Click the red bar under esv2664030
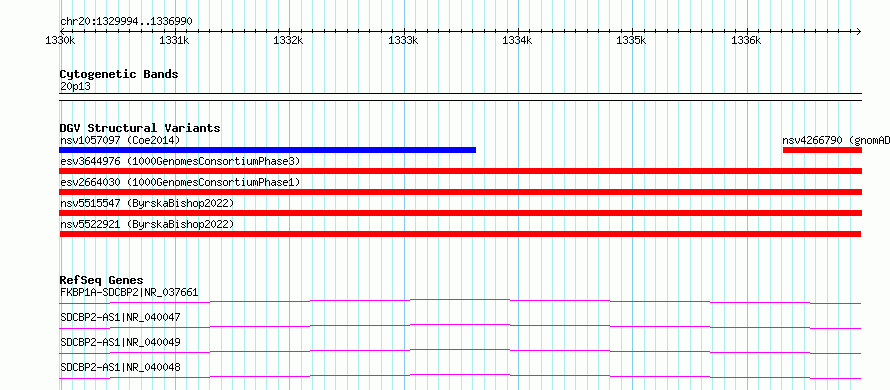Image resolution: width=890 pixels, height=390 pixels. click(460, 192)
